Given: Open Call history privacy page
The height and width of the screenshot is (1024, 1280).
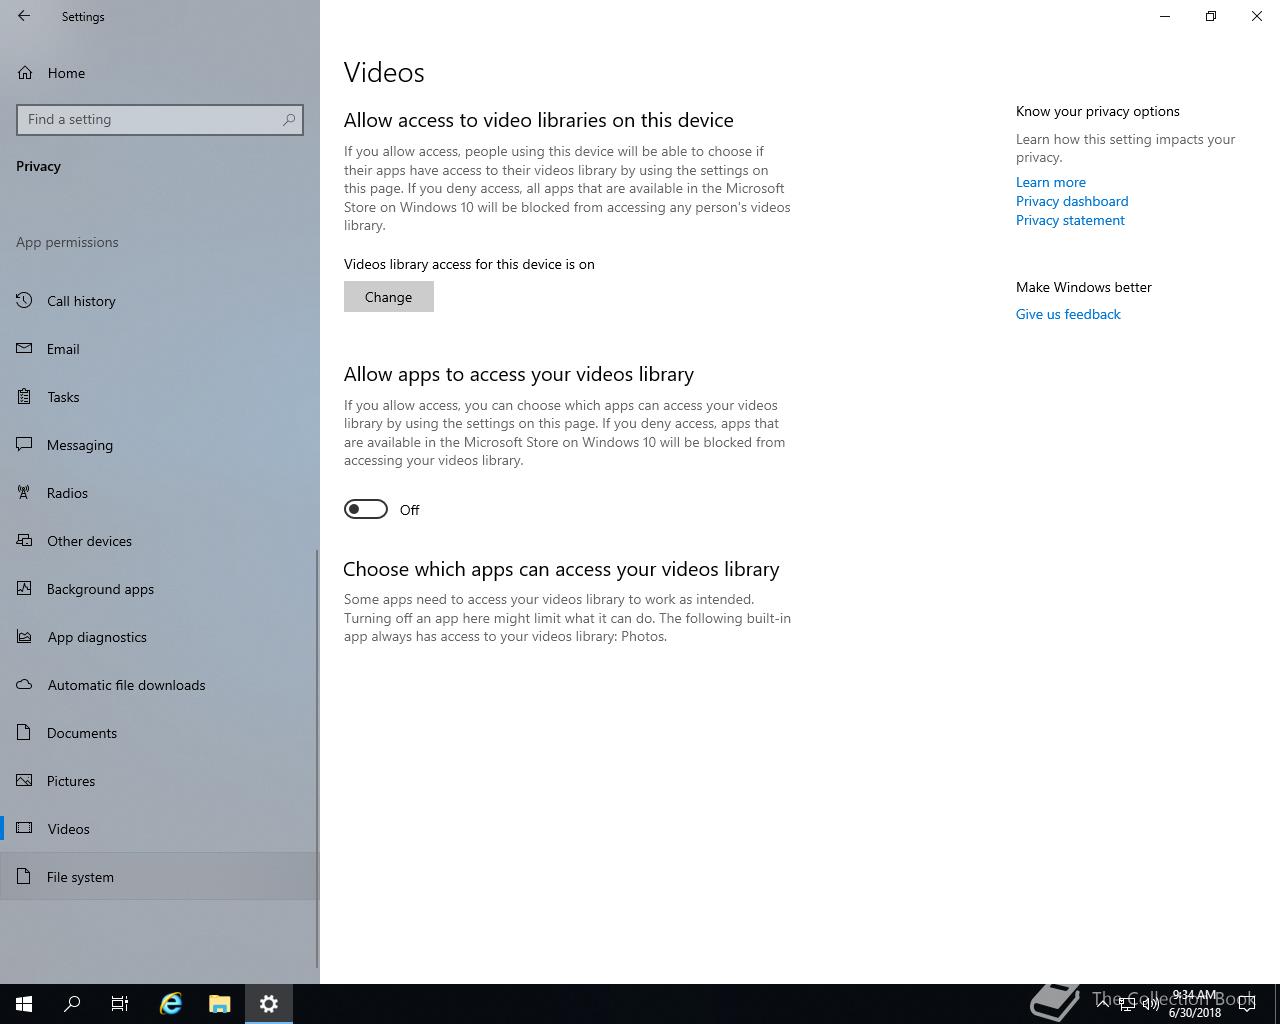Looking at the screenshot, I should tap(160, 301).
